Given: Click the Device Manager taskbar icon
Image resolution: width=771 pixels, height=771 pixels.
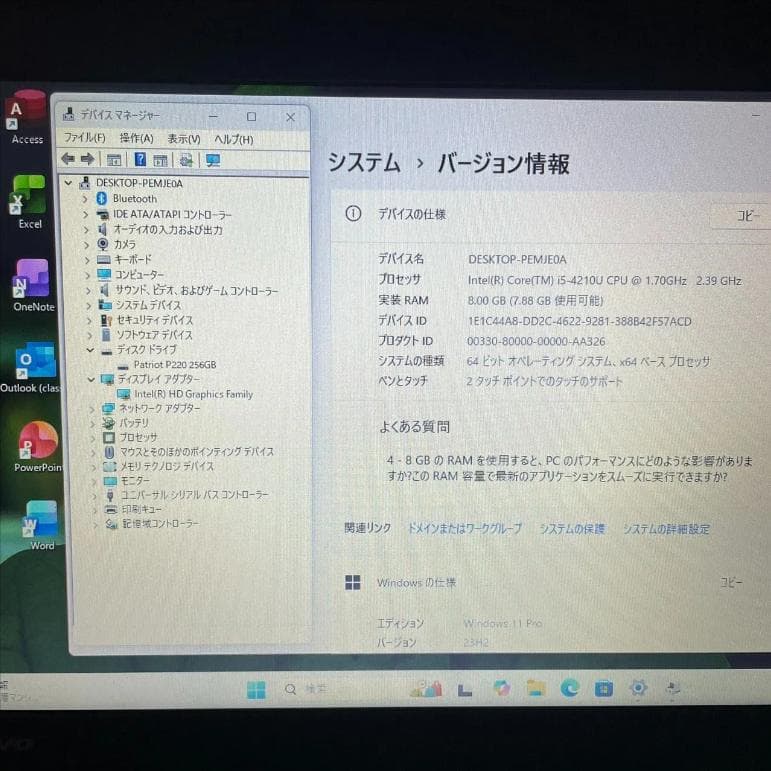Looking at the screenshot, I should tap(673, 688).
